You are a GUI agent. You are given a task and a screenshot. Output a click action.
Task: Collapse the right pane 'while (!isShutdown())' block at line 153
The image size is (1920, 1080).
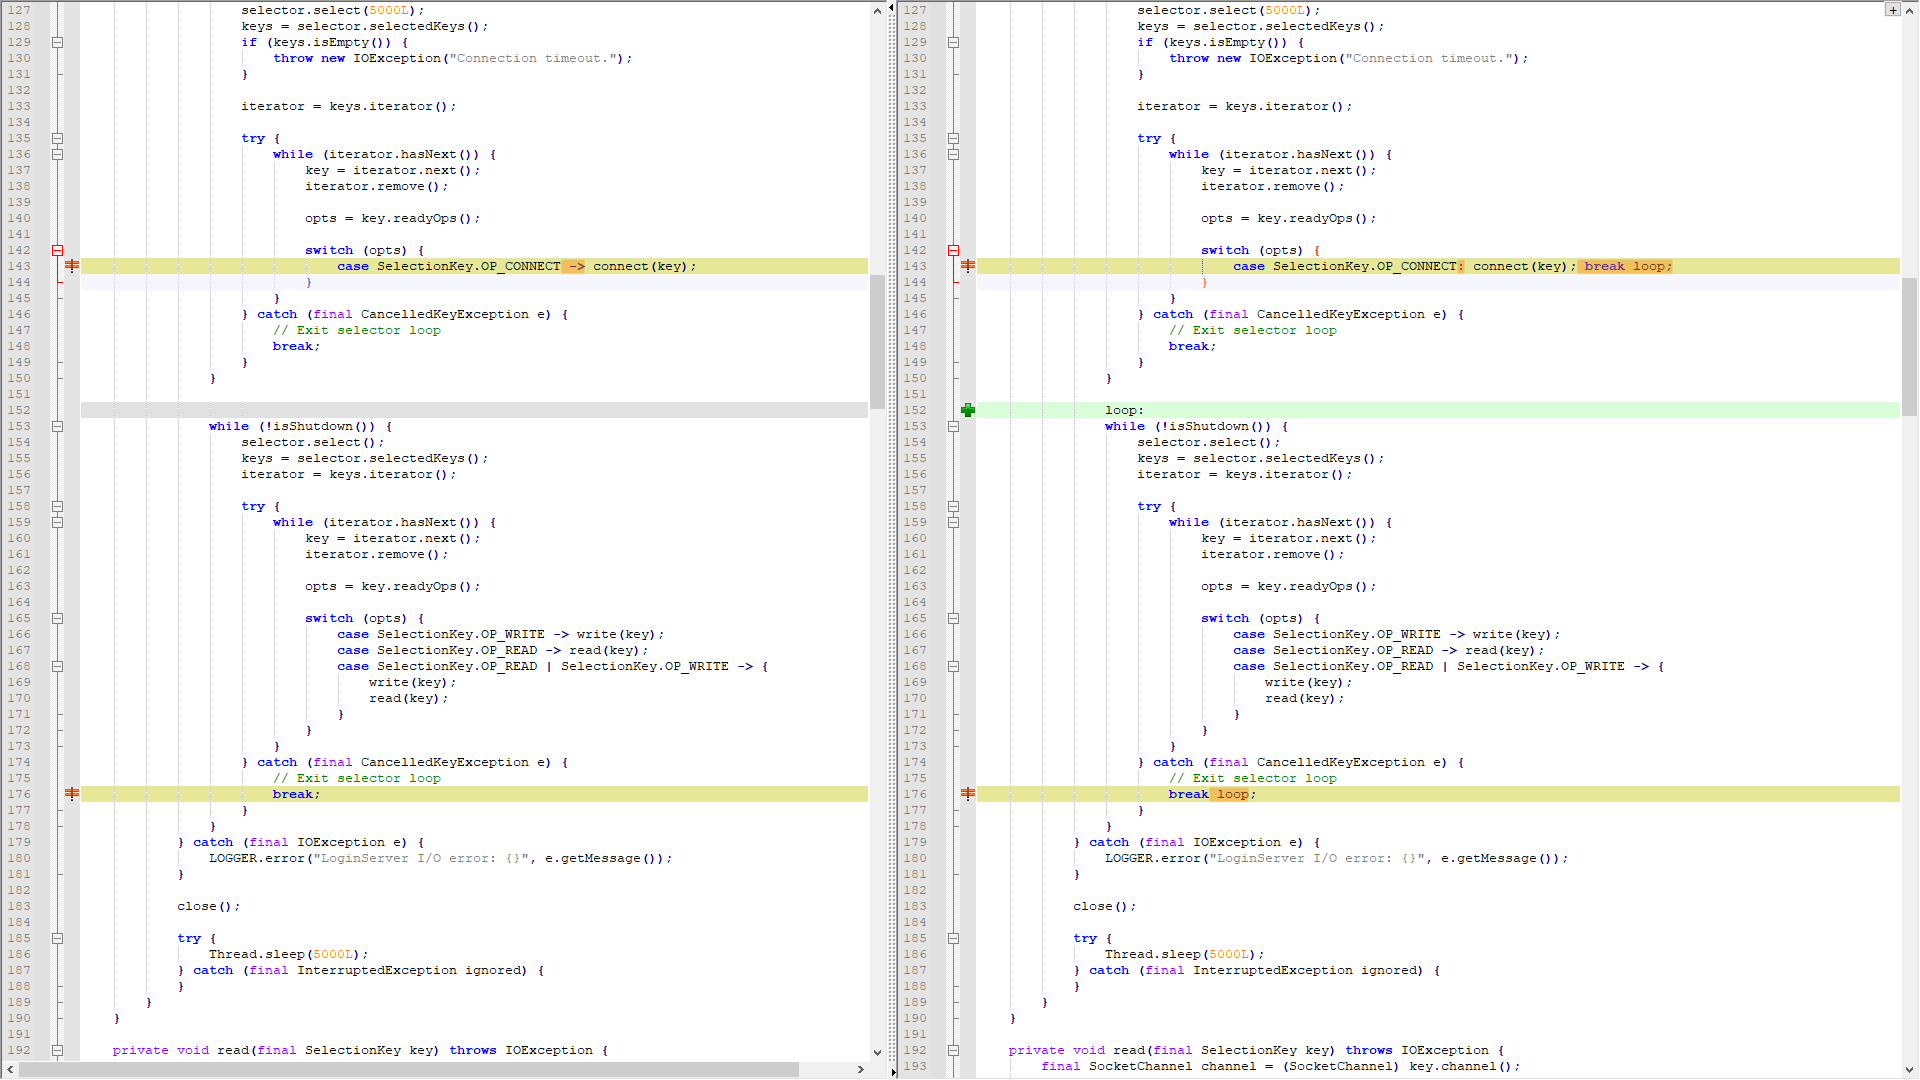click(x=954, y=426)
